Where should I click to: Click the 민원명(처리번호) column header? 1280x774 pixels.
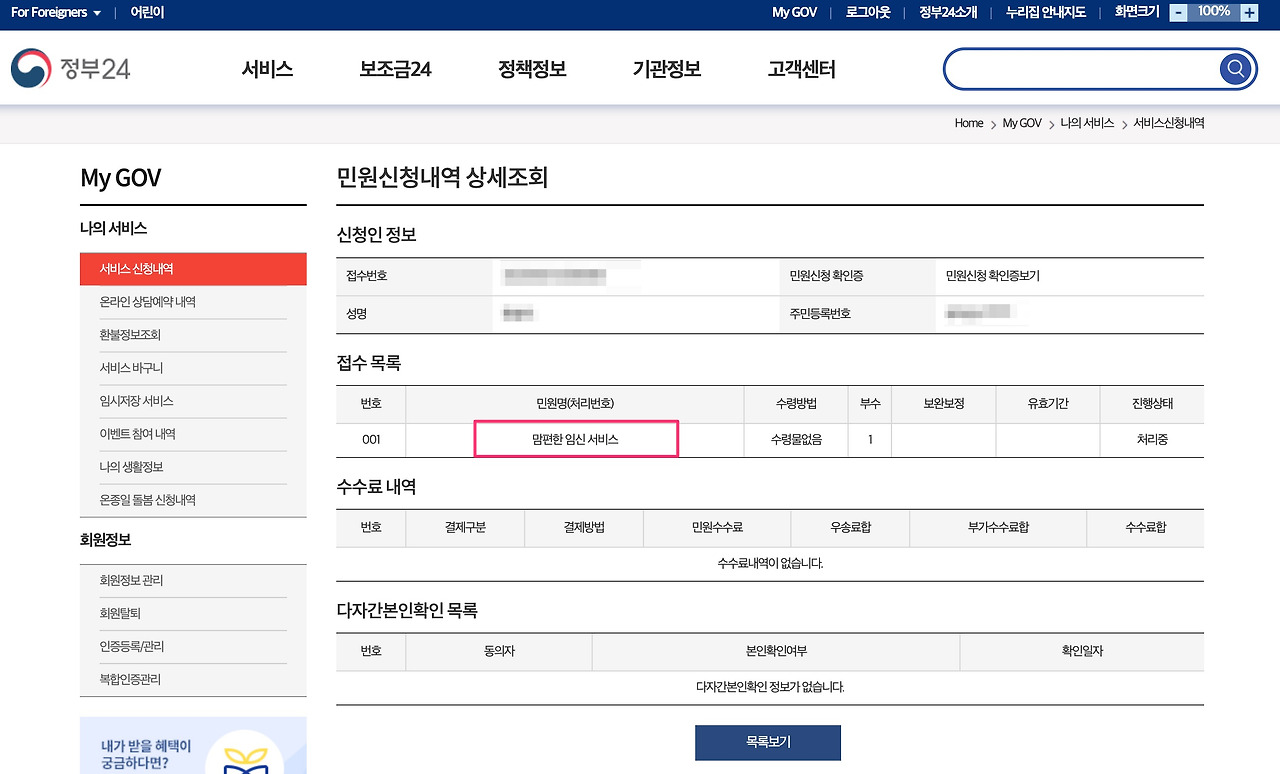[x=575, y=403]
